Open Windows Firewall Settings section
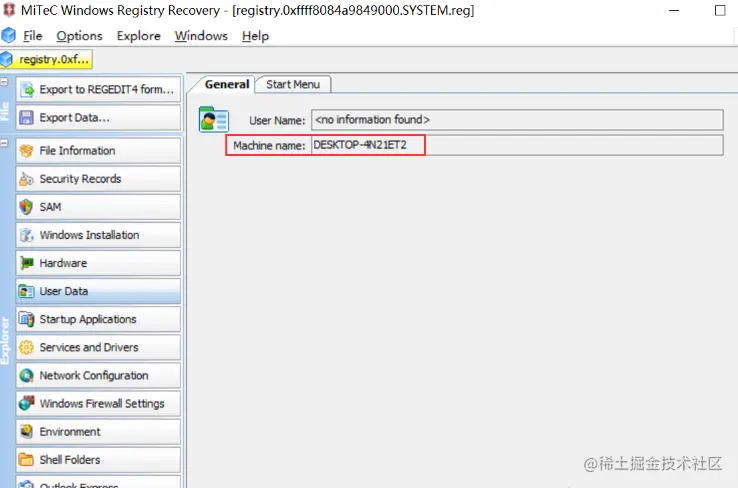The image size is (738, 488). click(x=98, y=403)
